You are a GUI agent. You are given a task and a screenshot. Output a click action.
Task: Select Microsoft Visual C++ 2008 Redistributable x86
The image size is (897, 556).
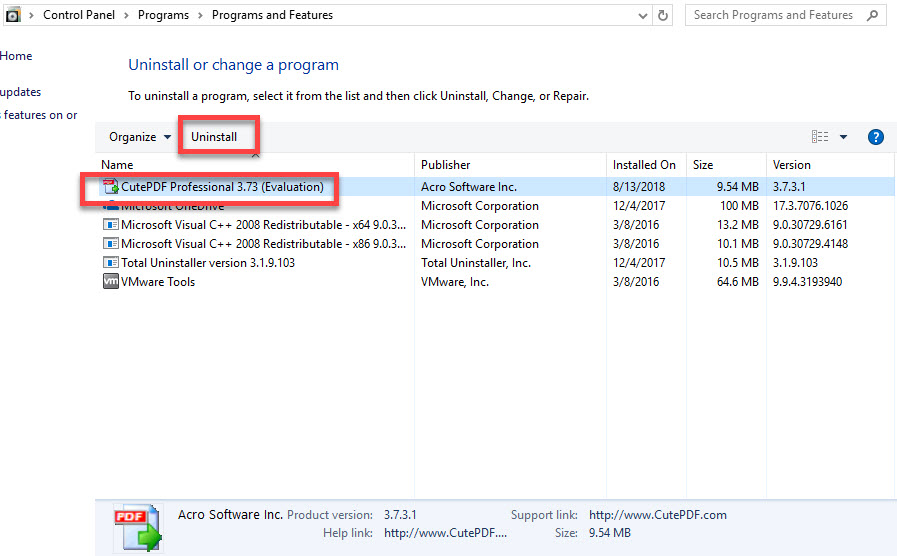pyautogui.click(x=264, y=244)
